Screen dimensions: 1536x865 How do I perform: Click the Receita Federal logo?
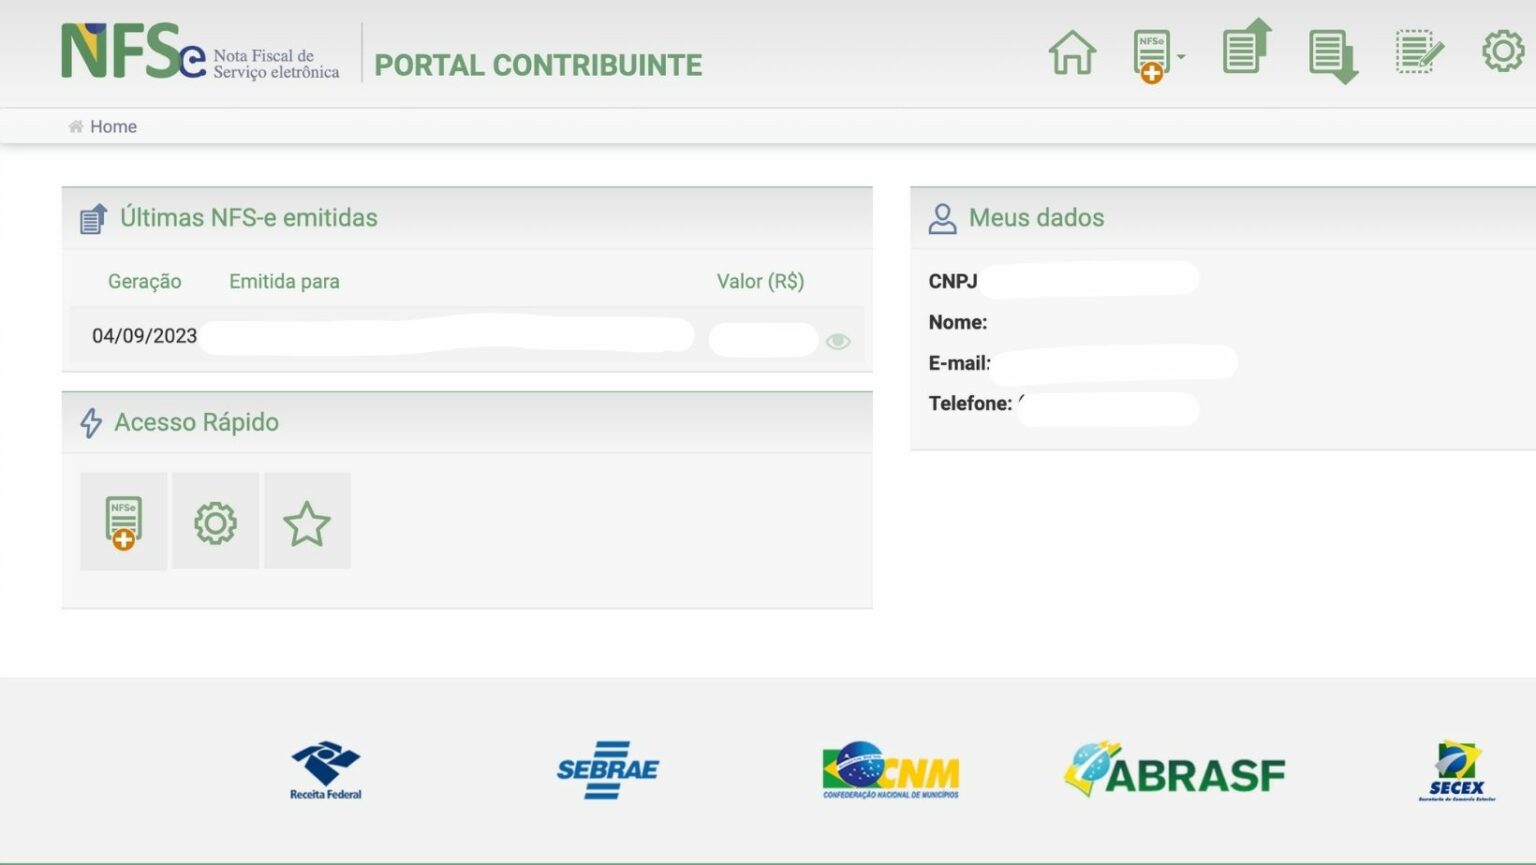(326, 770)
